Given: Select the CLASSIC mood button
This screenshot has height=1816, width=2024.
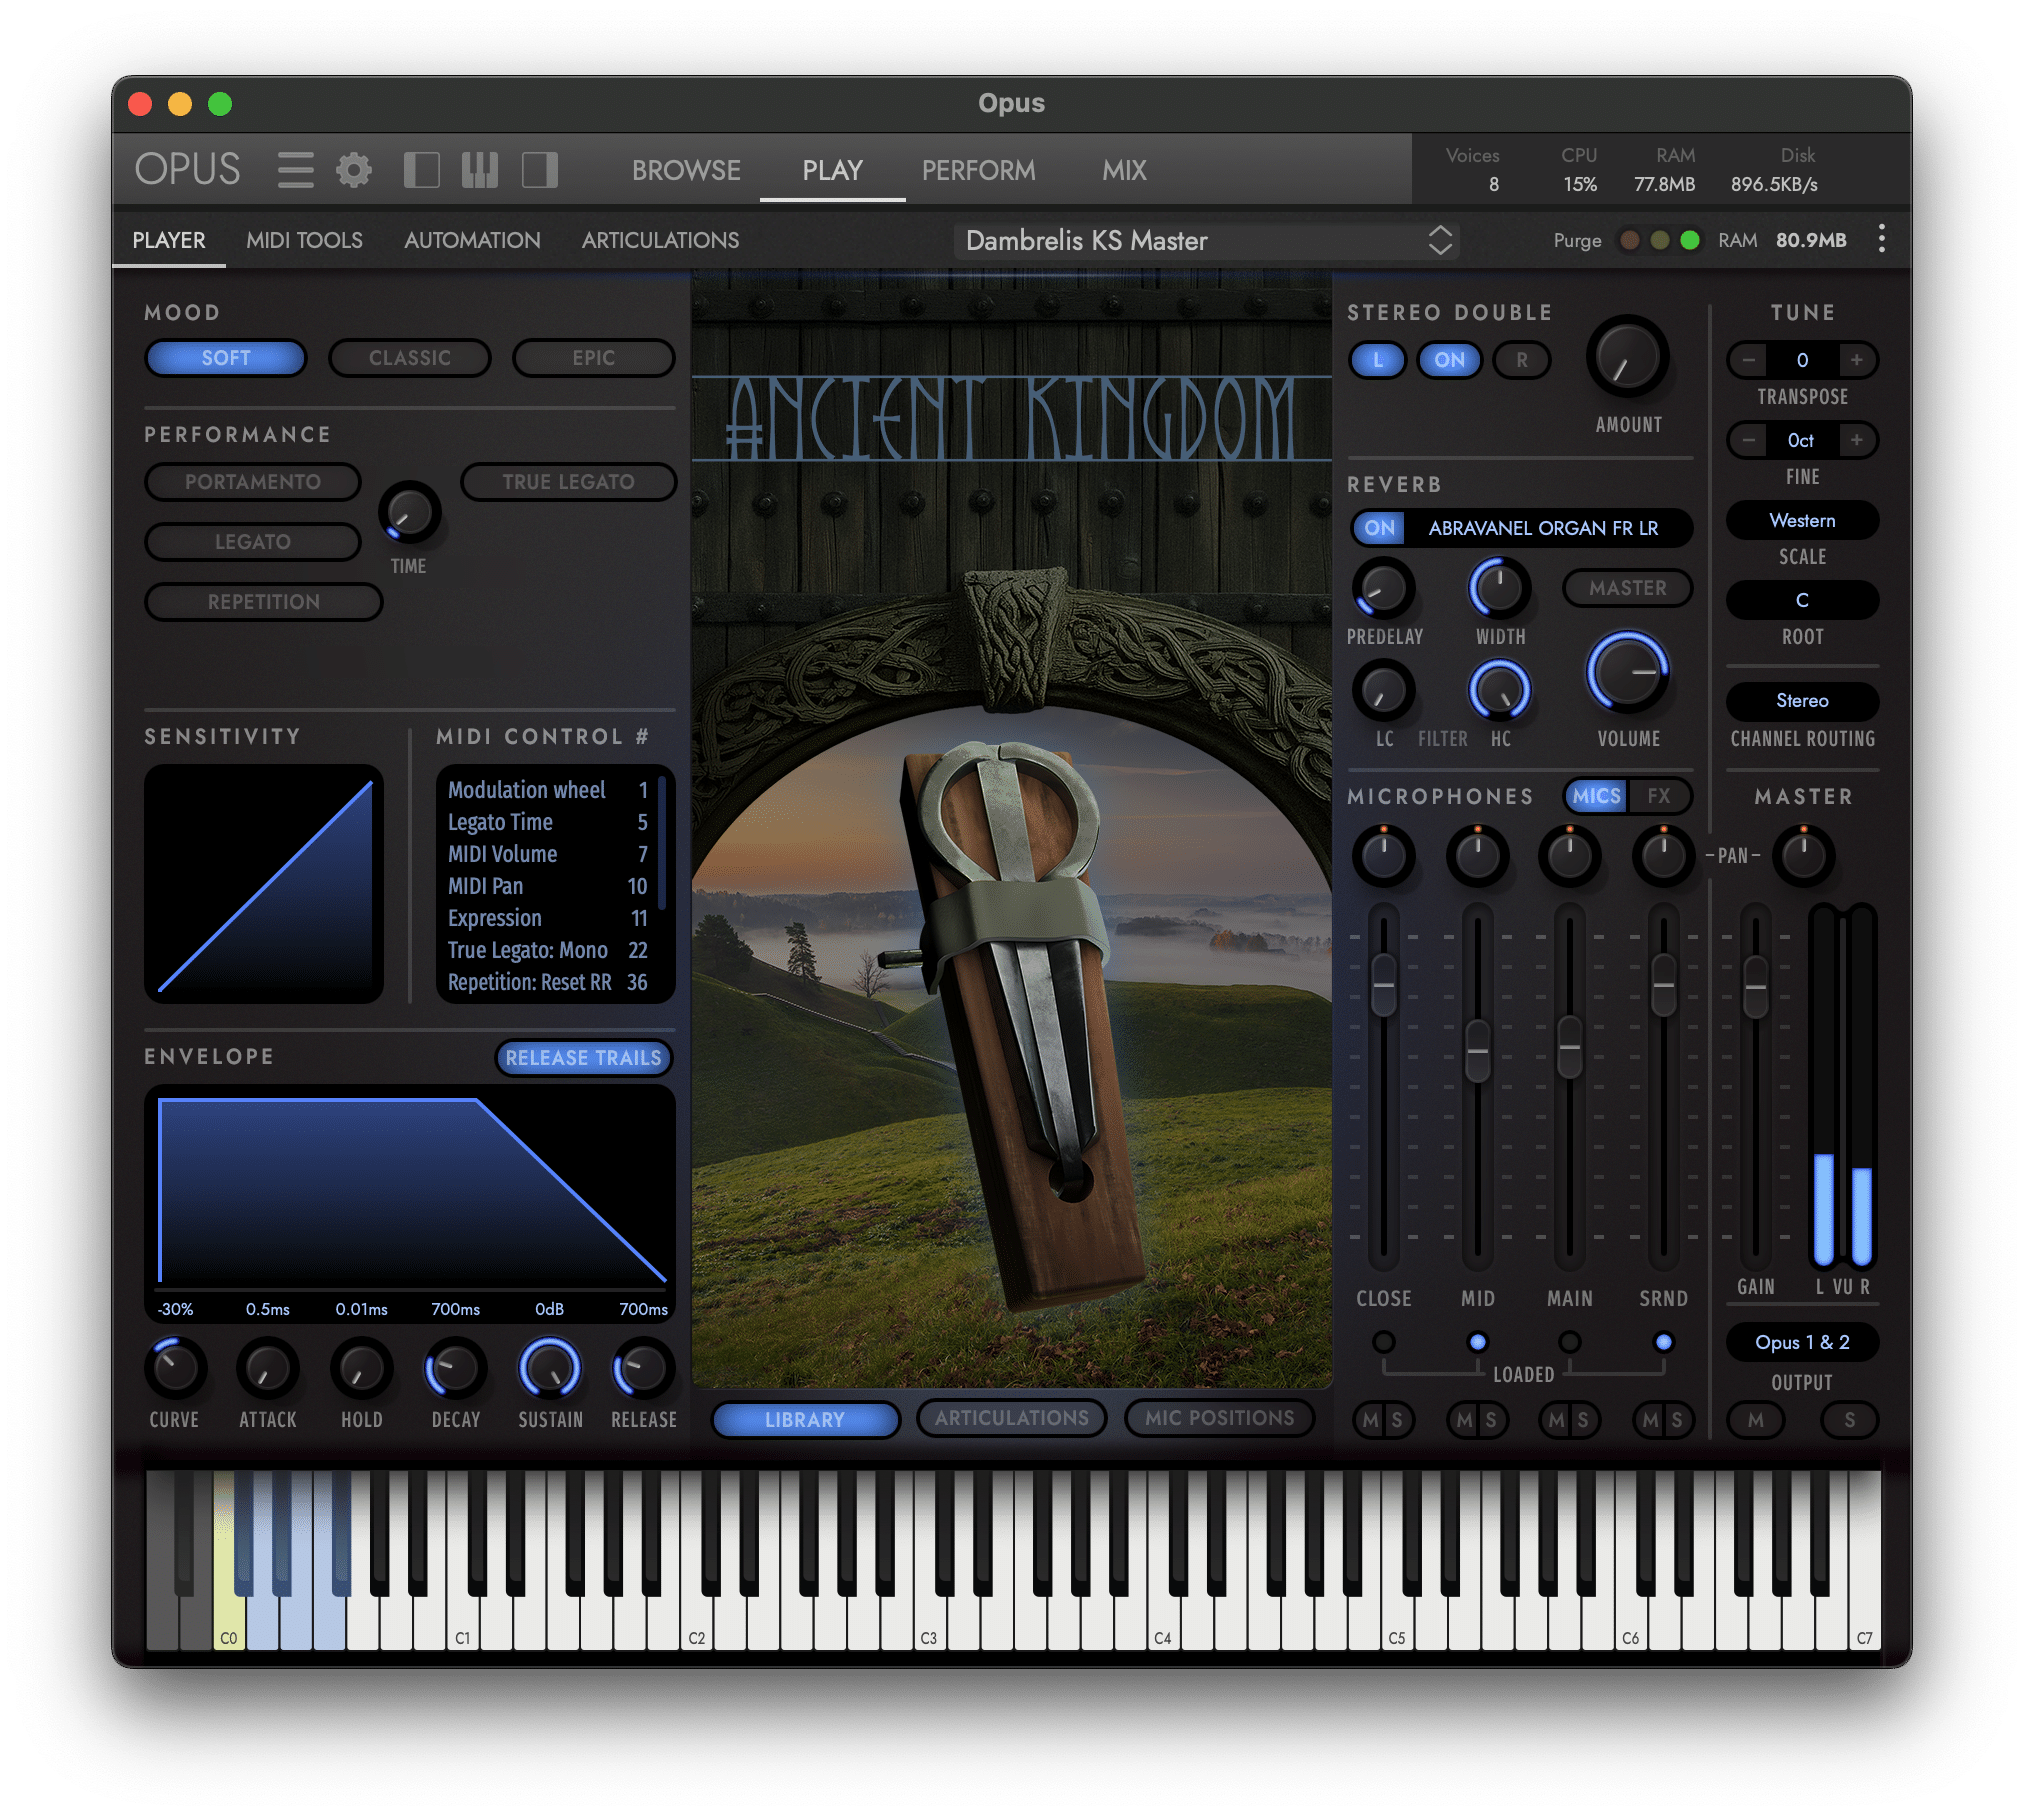Looking at the screenshot, I should [409, 358].
